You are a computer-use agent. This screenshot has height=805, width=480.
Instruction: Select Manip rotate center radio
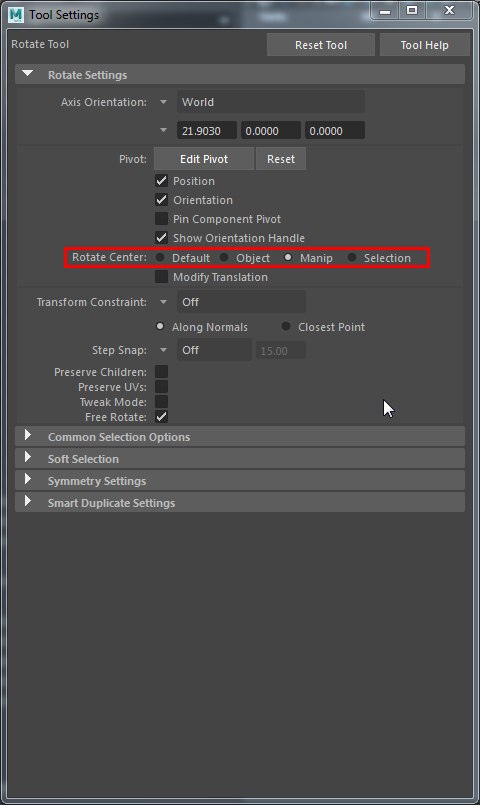(288, 257)
